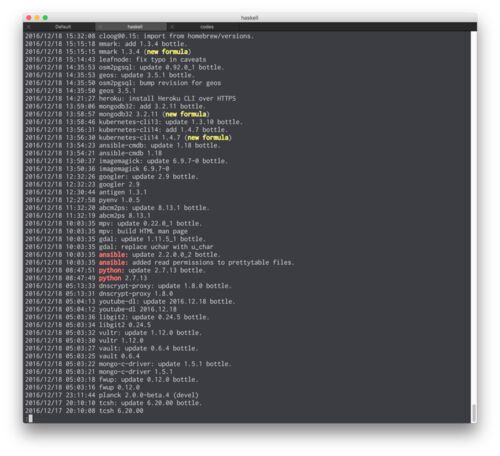
Task: Click timestamp '2016/12/17 23:11:44'
Action: click(x=60, y=395)
